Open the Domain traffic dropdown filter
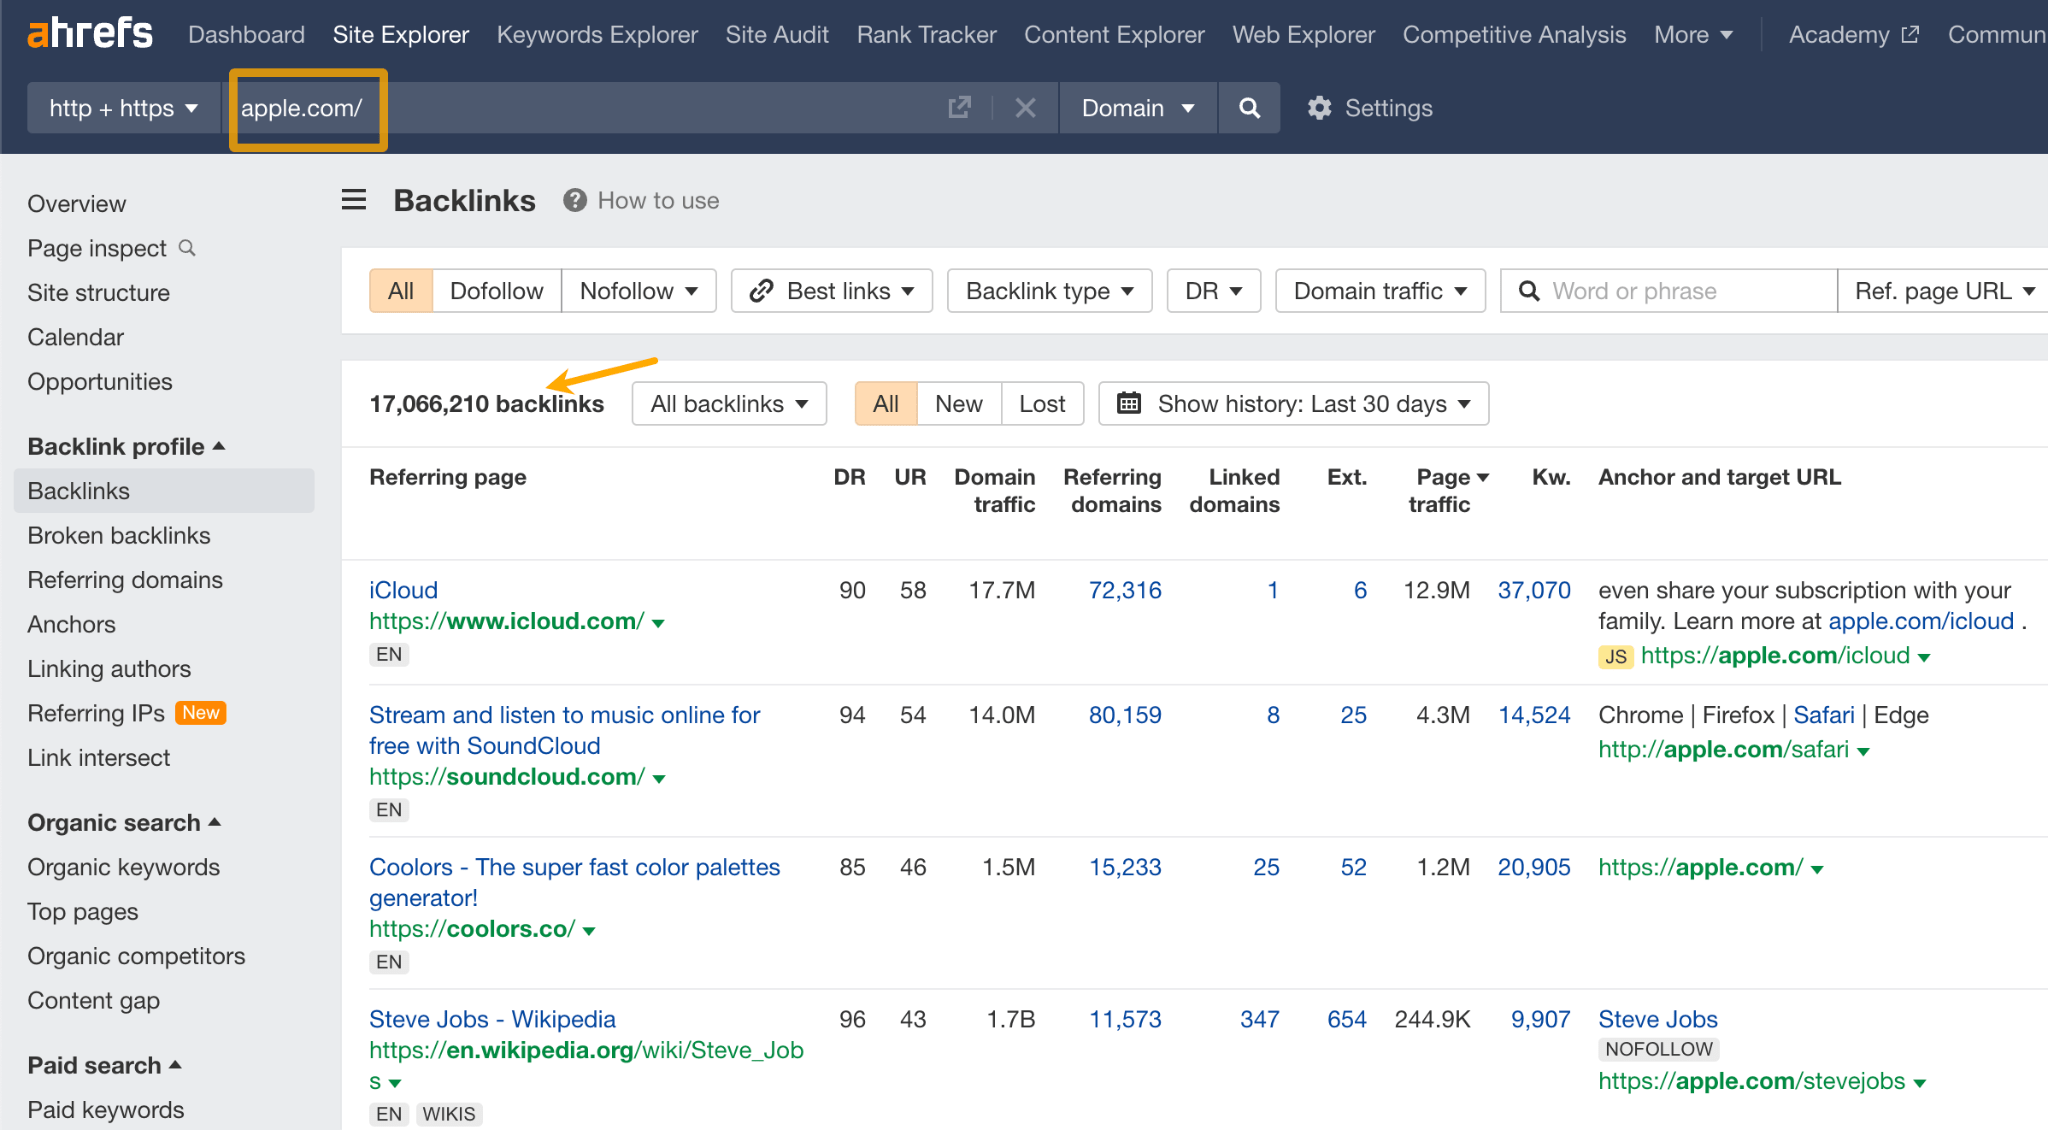The image size is (2048, 1130). (x=1377, y=291)
